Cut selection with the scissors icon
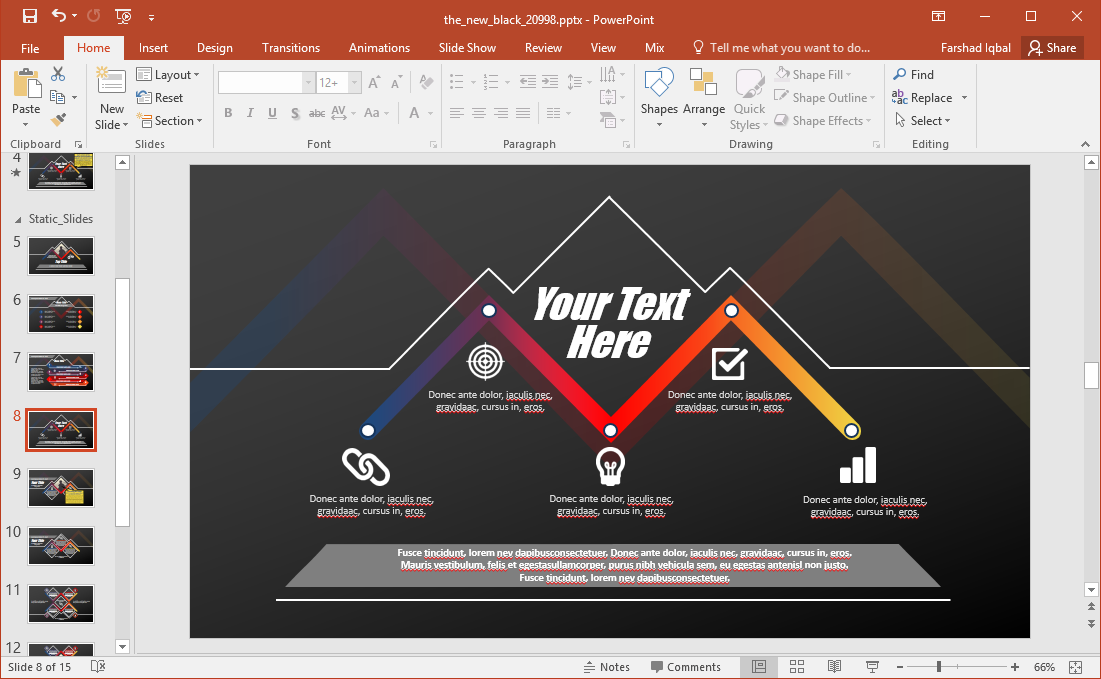Screen dimensions: 1101x679 click(58, 74)
